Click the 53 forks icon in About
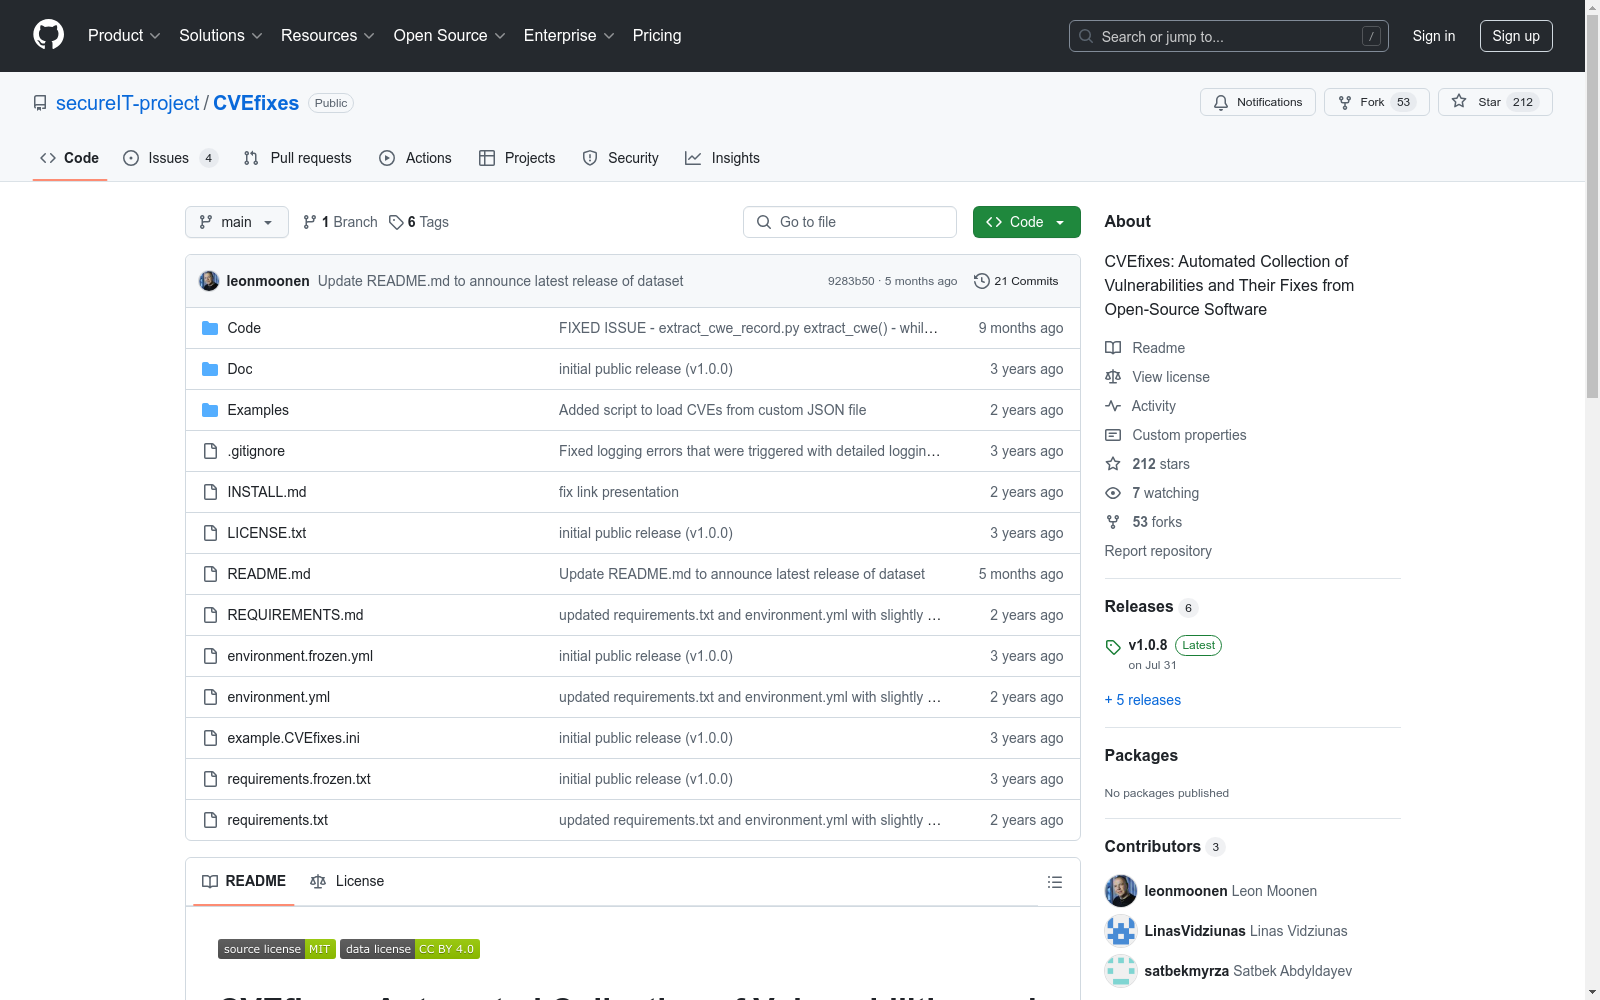The image size is (1600, 1000). [1113, 522]
